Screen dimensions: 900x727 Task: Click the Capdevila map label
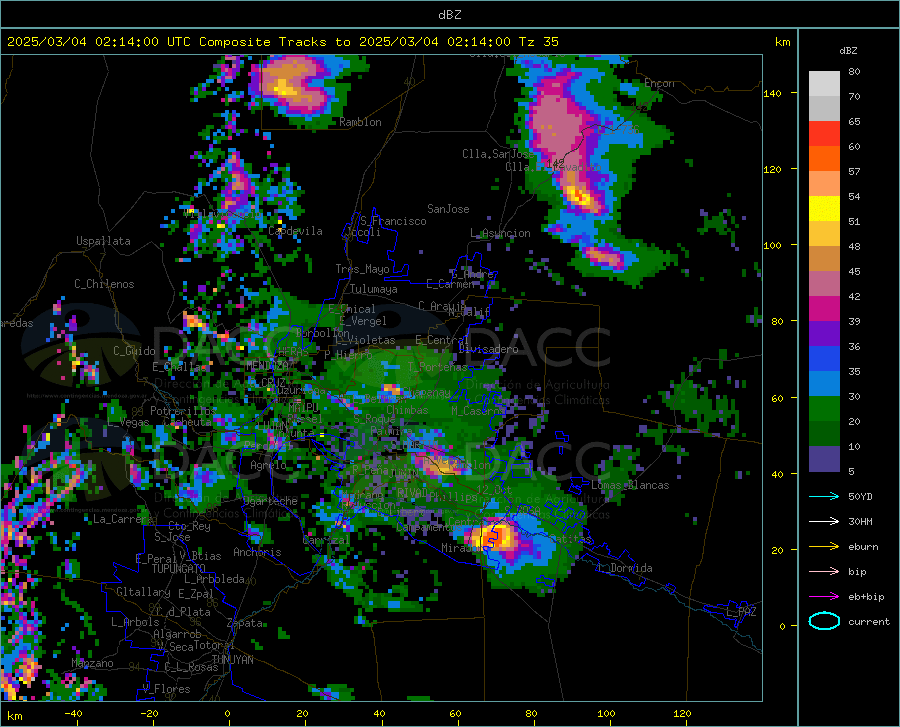(x=295, y=231)
